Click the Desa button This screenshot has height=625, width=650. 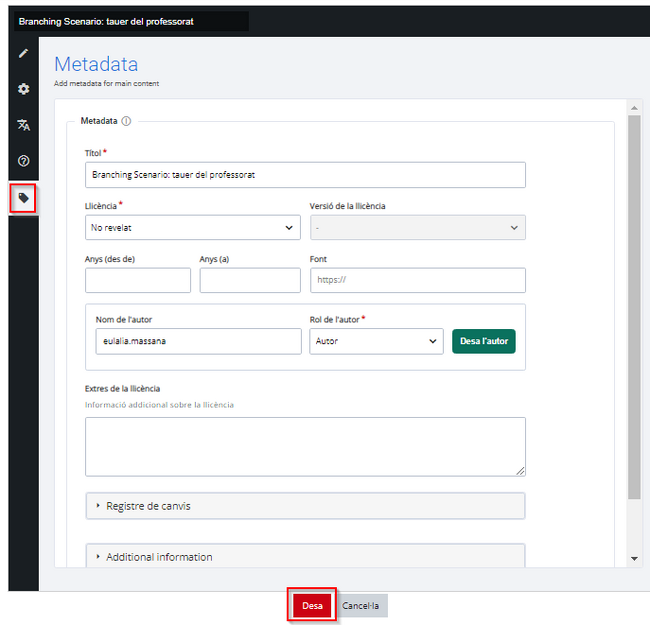coord(312,606)
